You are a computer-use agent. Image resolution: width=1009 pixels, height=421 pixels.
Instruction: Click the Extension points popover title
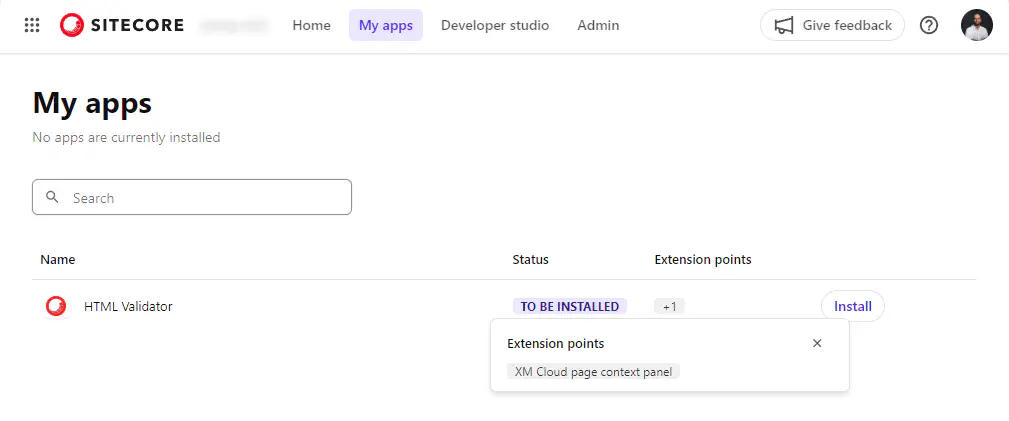click(555, 343)
